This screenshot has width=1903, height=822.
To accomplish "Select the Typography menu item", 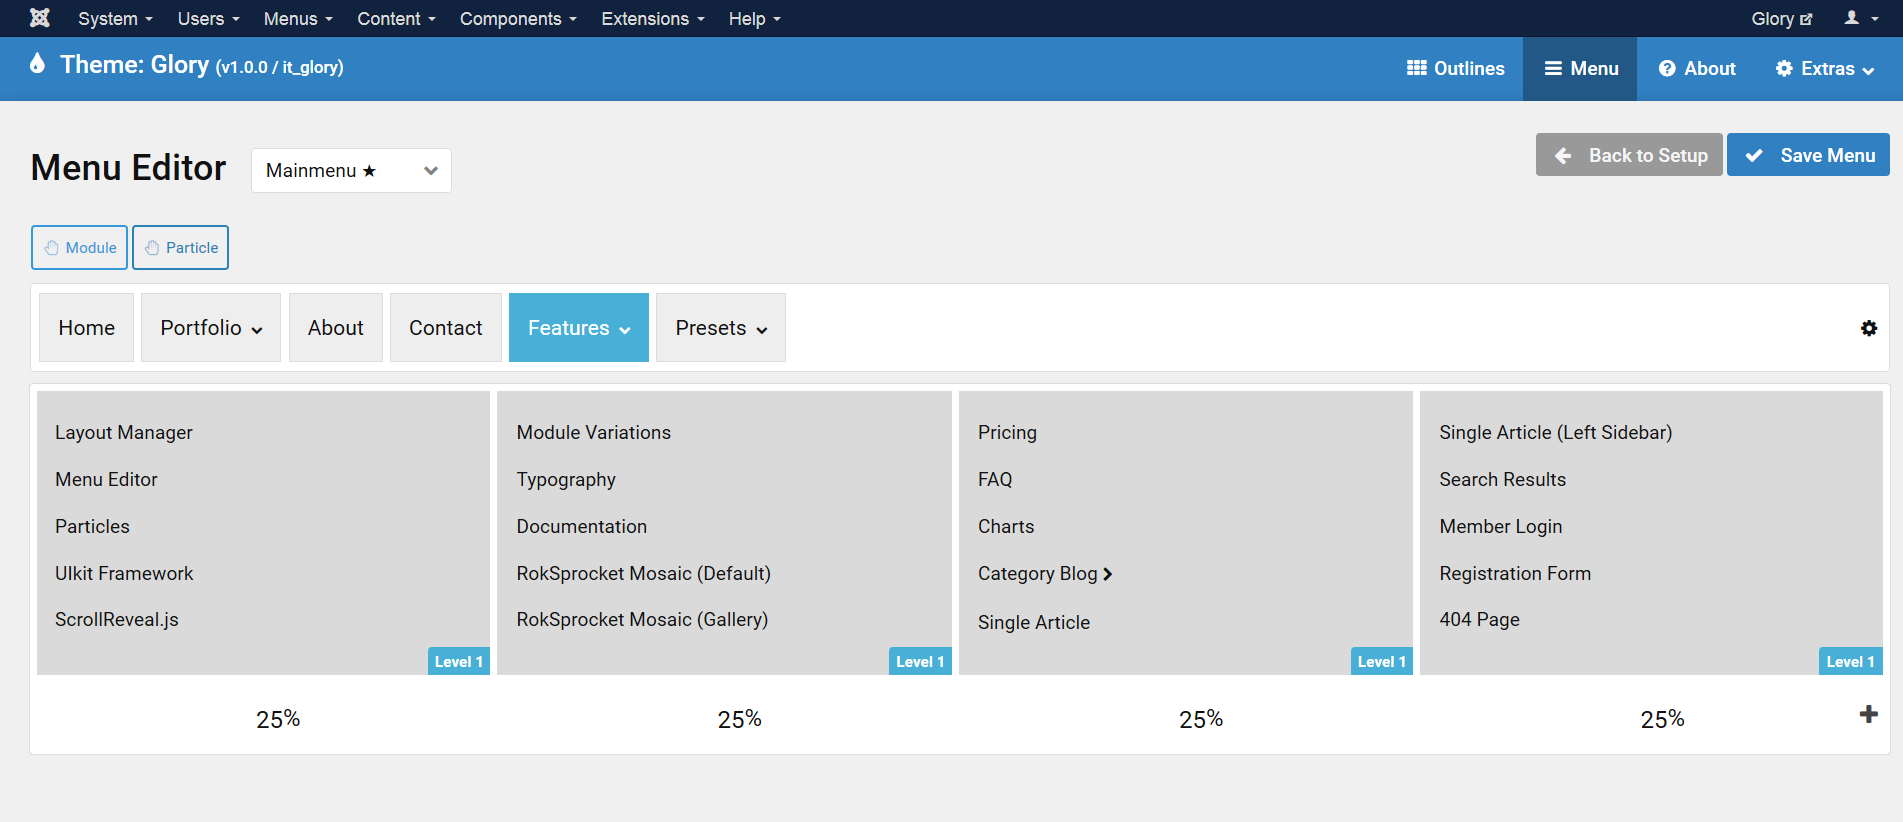I will click(x=566, y=480).
